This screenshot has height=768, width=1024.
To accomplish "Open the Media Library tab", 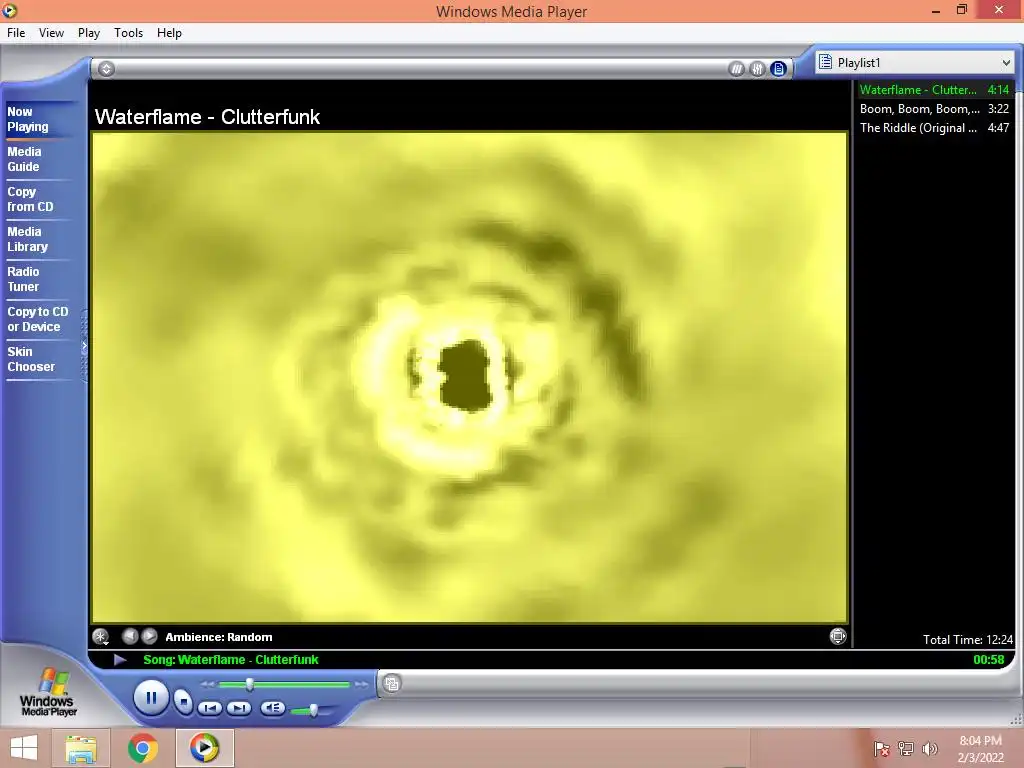I will (37, 239).
